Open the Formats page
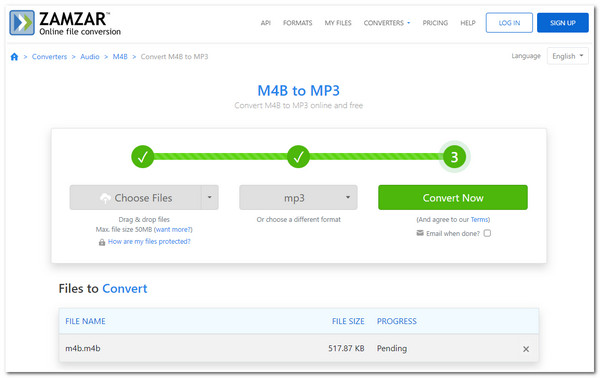 coord(297,23)
